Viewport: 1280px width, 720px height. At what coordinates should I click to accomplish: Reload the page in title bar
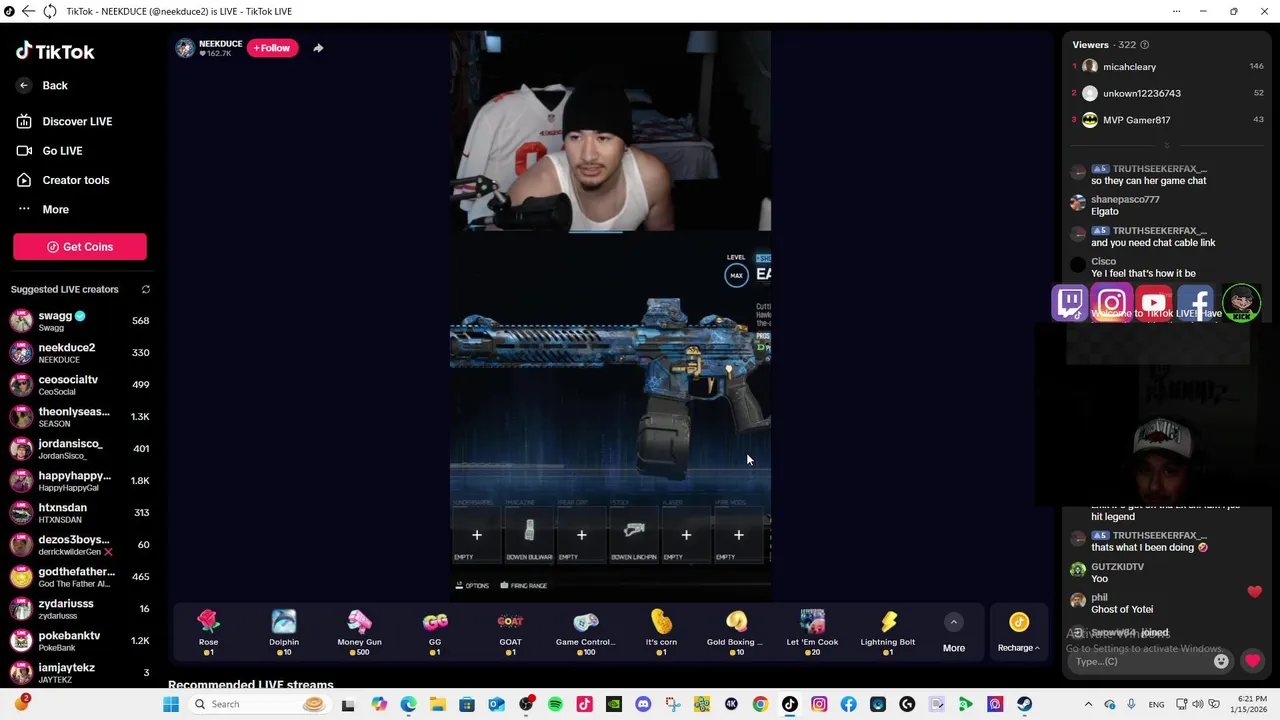49,11
